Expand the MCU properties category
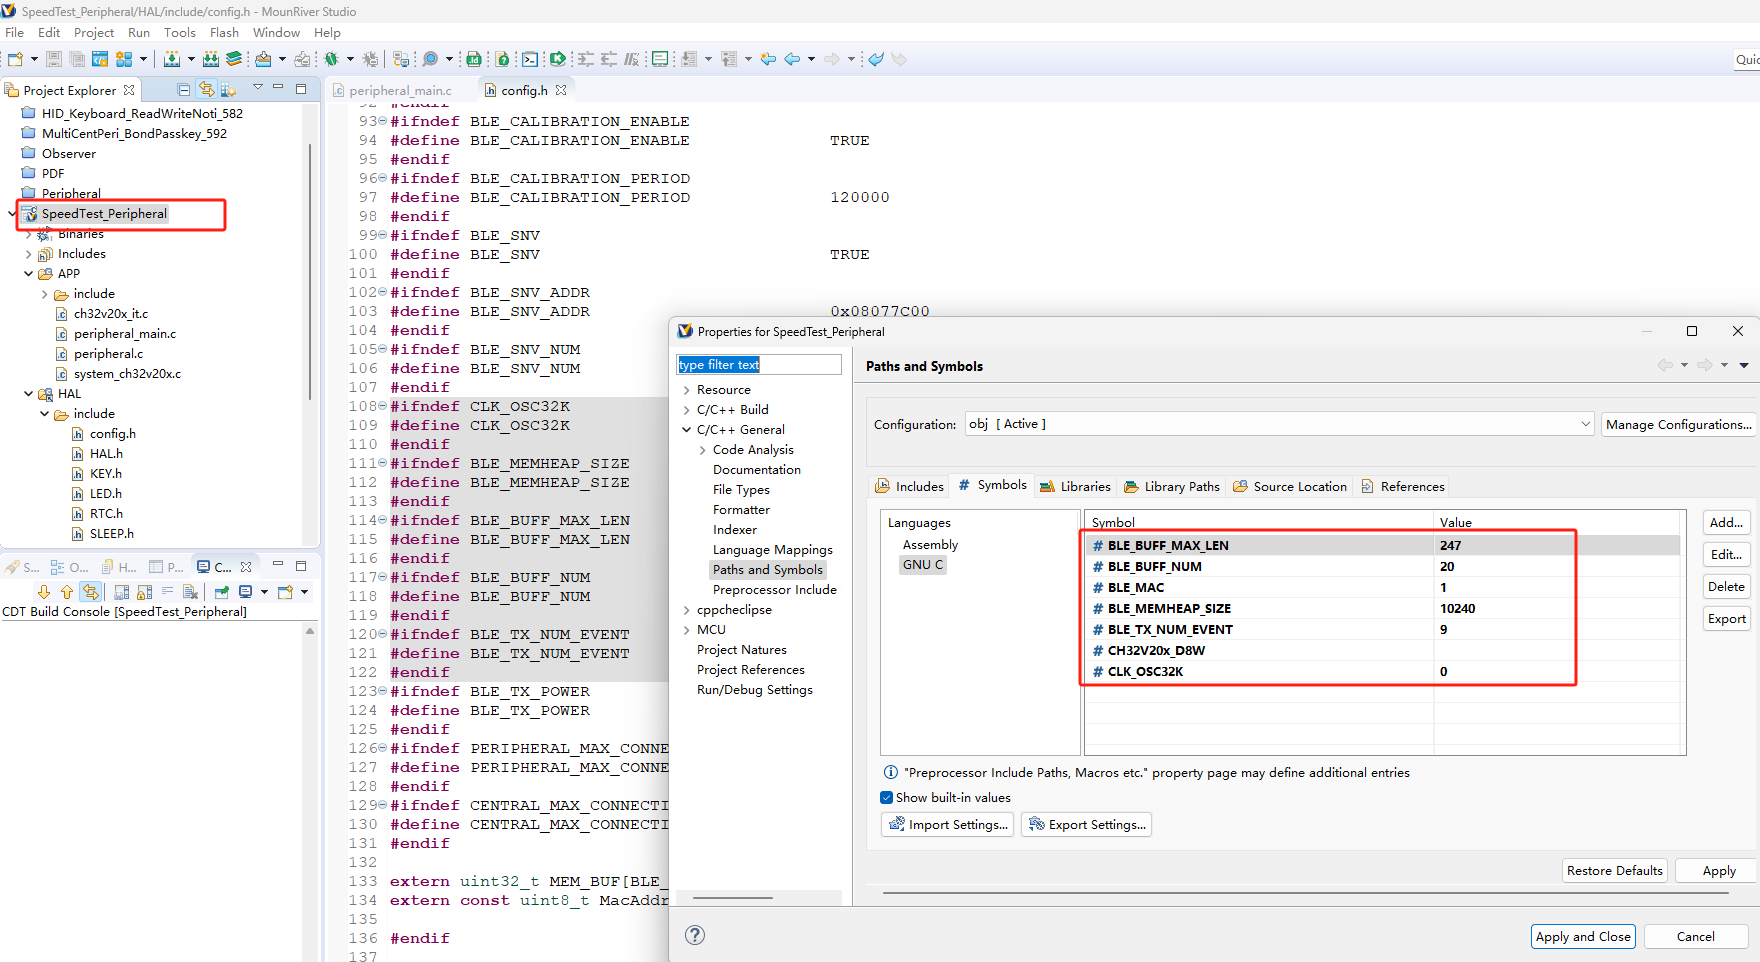This screenshot has width=1760, height=962. coord(686,630)
